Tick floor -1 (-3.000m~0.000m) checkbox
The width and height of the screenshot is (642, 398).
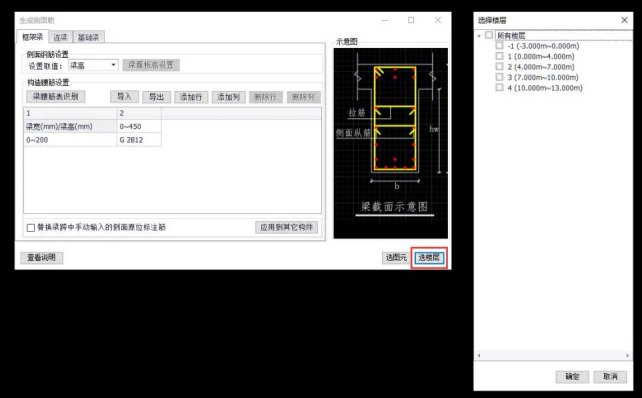(x=499, y=45)
